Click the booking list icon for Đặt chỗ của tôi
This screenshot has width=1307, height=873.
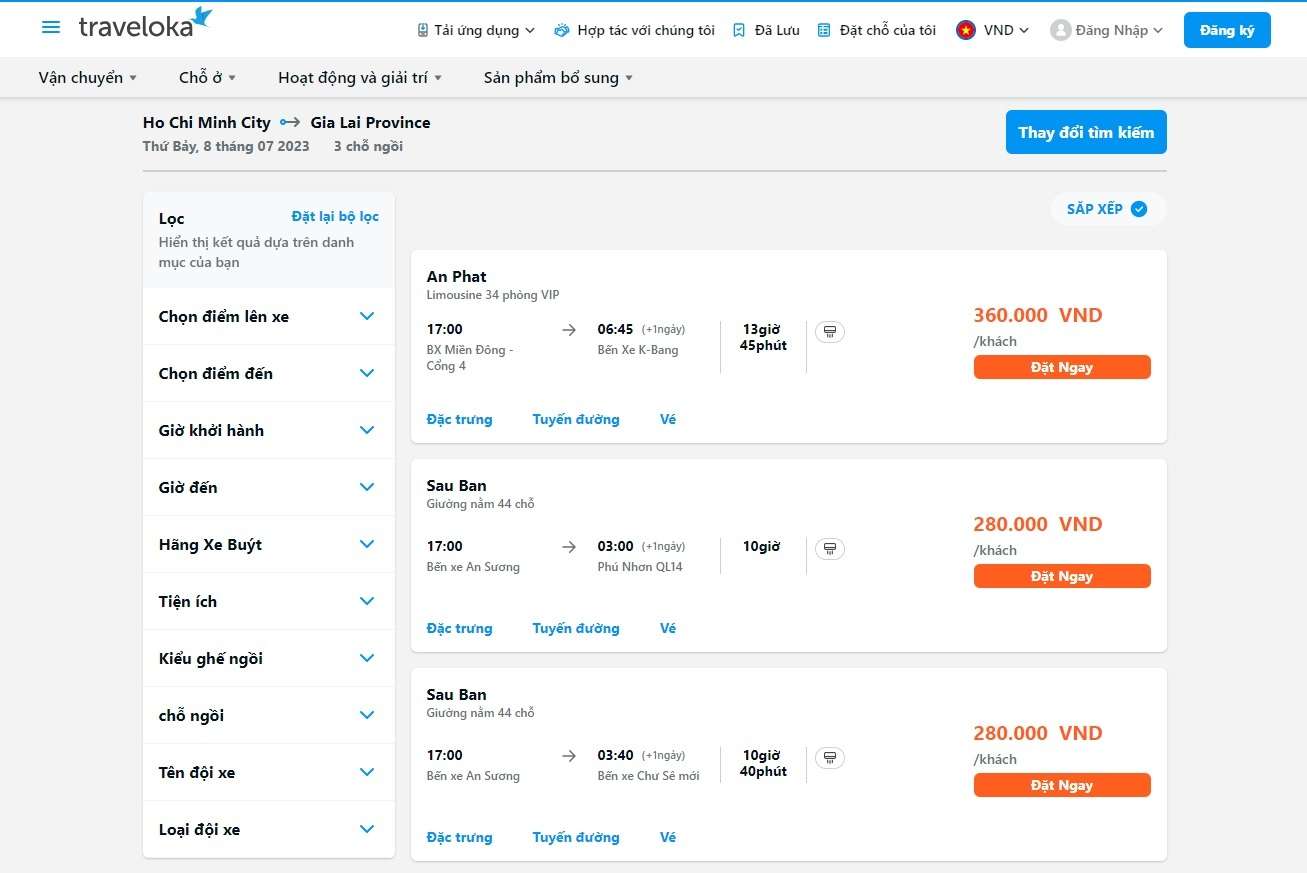pyautogui.click(x=824, y=30)
